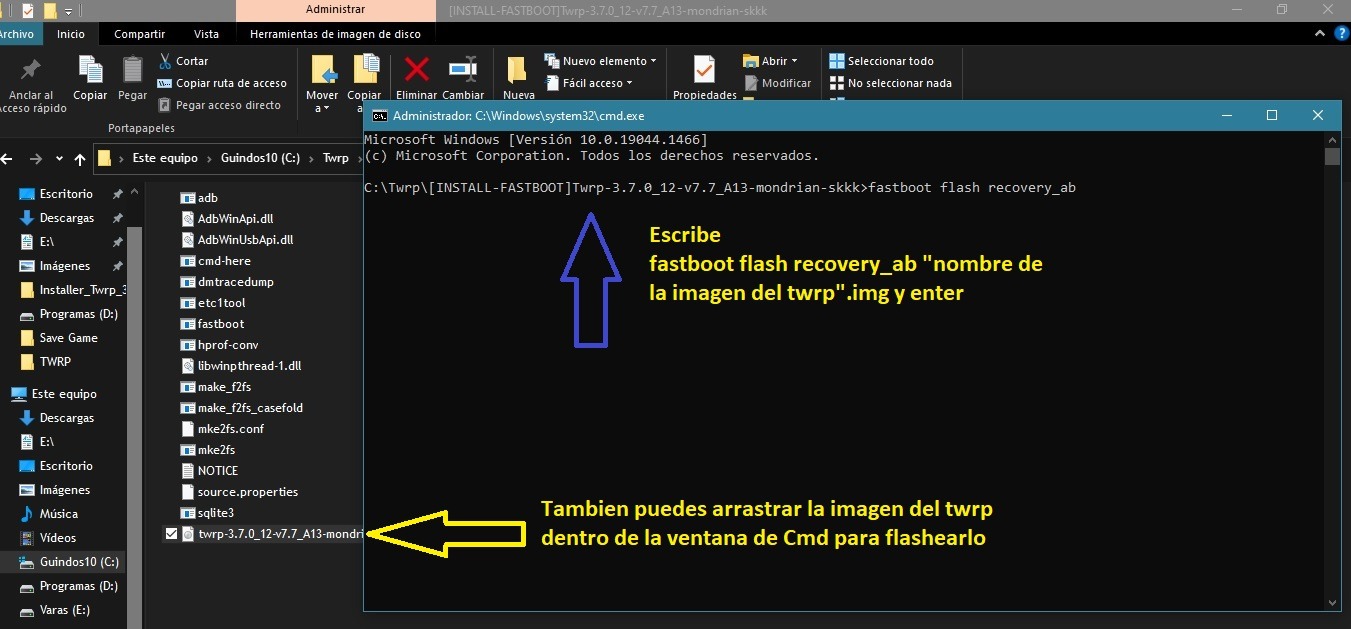Click the cmd window vertical scrollbar thumb
The height and width of the screenshot is (629, 1351).
(1332, 157)
